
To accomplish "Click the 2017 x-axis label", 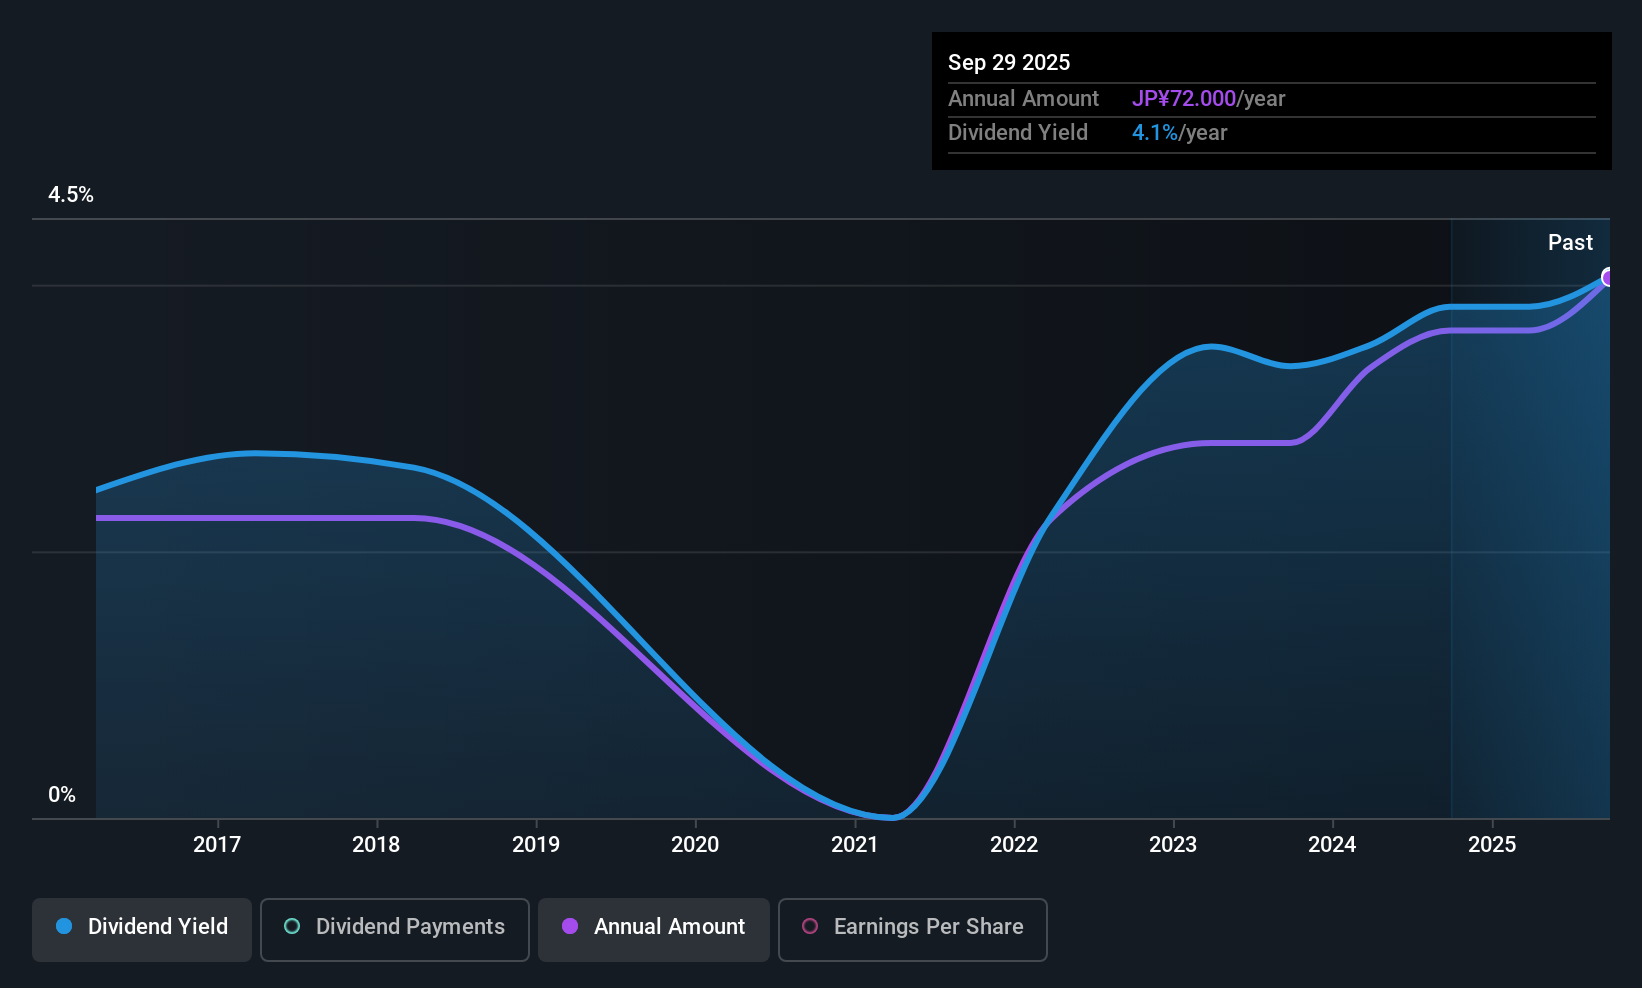I will [x=217, y=844].
